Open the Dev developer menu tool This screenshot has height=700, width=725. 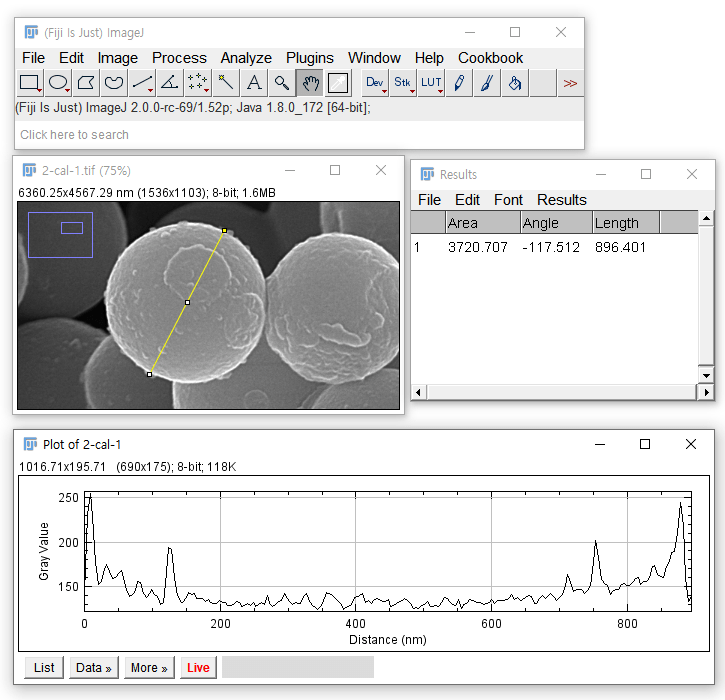point(375,83)
